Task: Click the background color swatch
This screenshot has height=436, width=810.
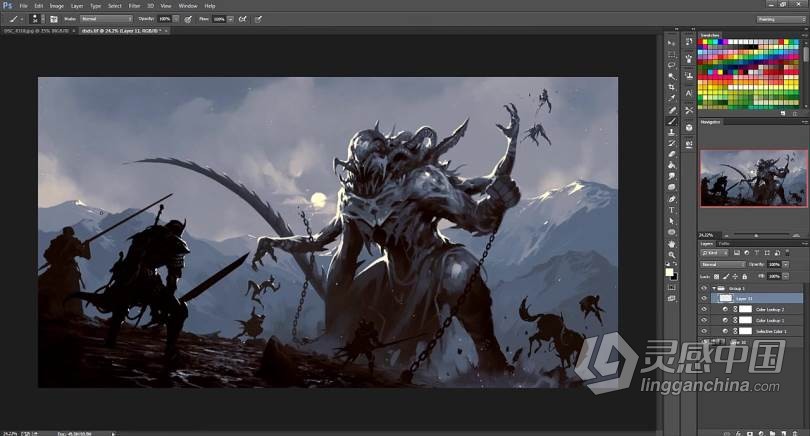Action: point(674,276)
